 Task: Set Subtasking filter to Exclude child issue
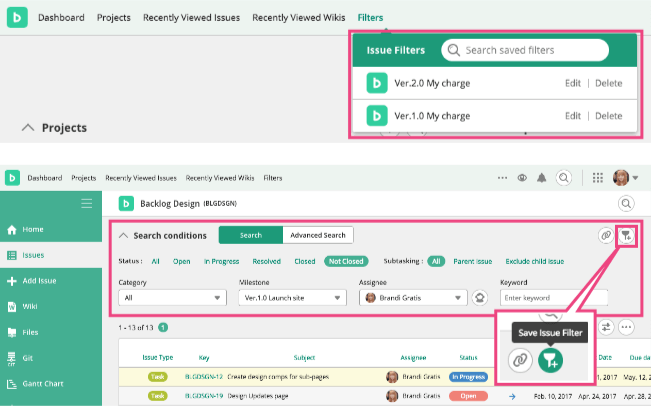[x=535, y=261]
